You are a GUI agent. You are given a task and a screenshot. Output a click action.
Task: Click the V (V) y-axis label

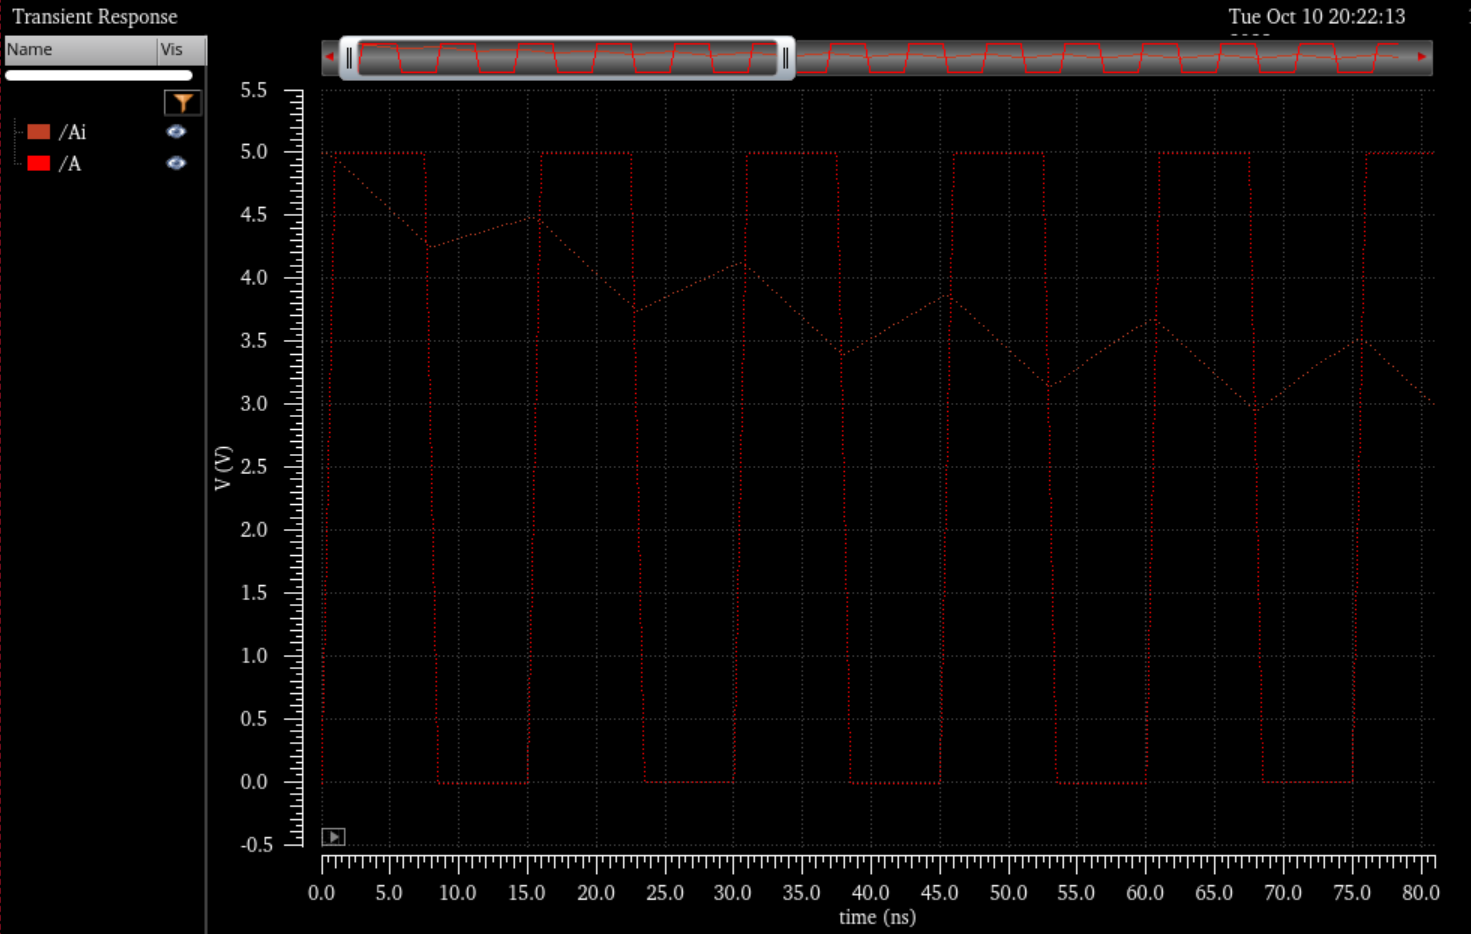tap(223, 468)
